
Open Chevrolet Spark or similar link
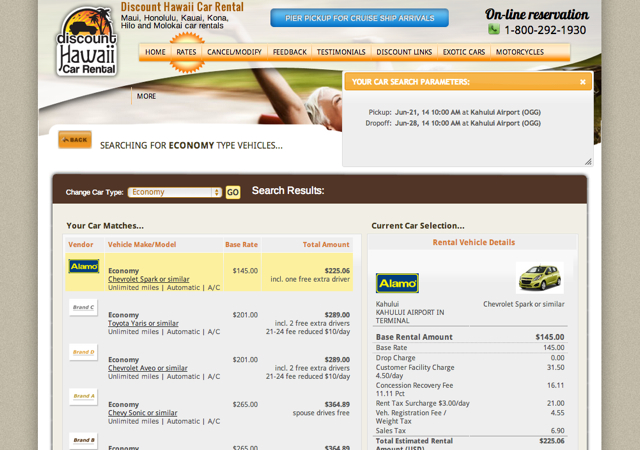point(149,279)
